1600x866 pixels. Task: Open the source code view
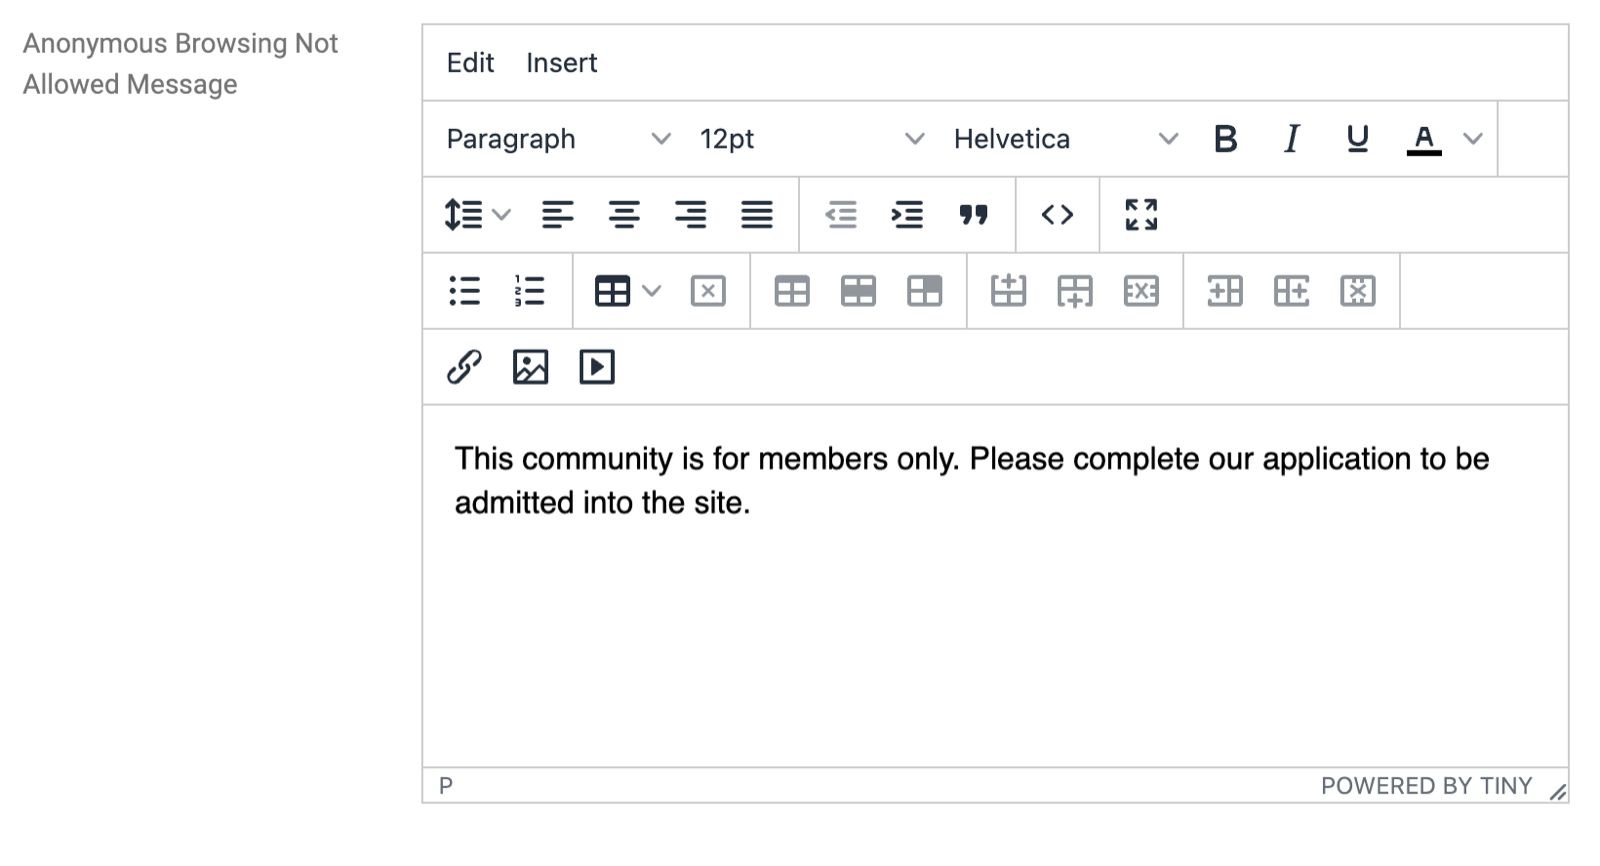tap(1057, 215)
